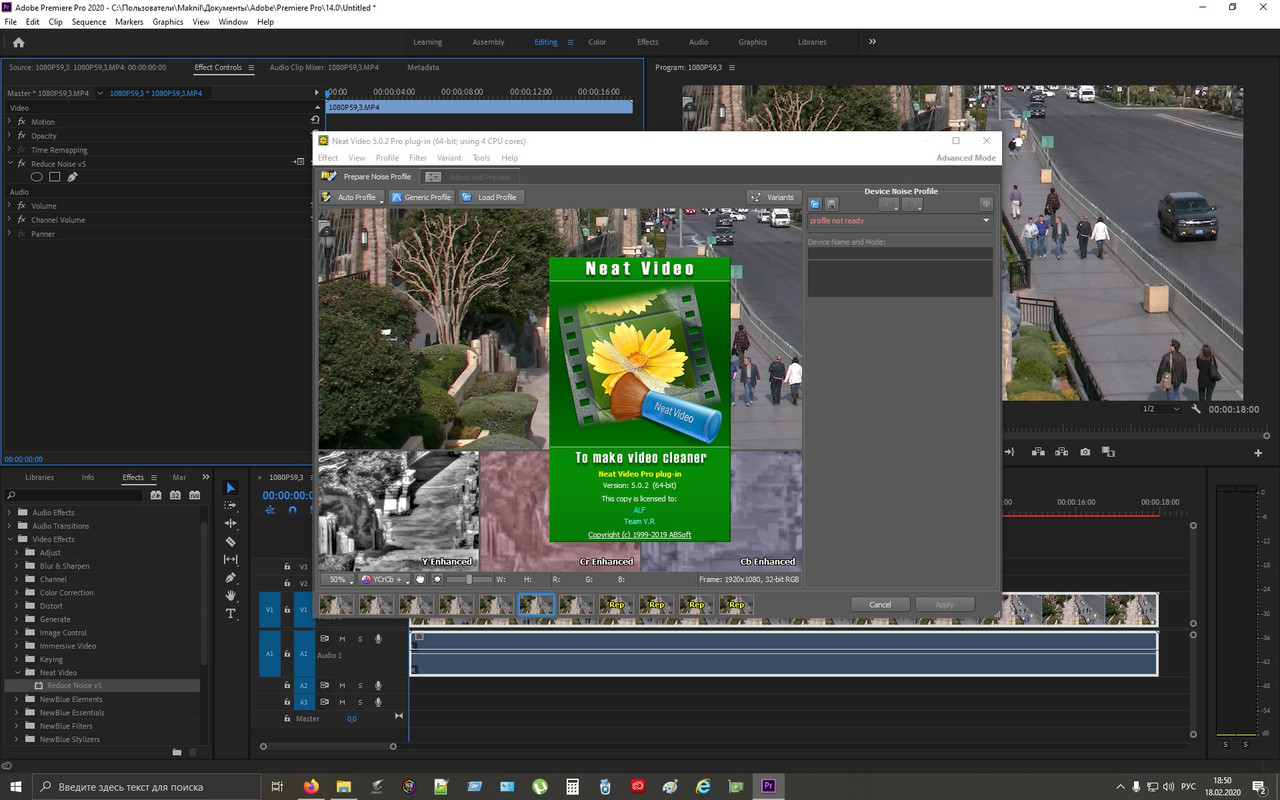Select the Type tool
The image size is (1280, 800).
(x=231, y=613)
